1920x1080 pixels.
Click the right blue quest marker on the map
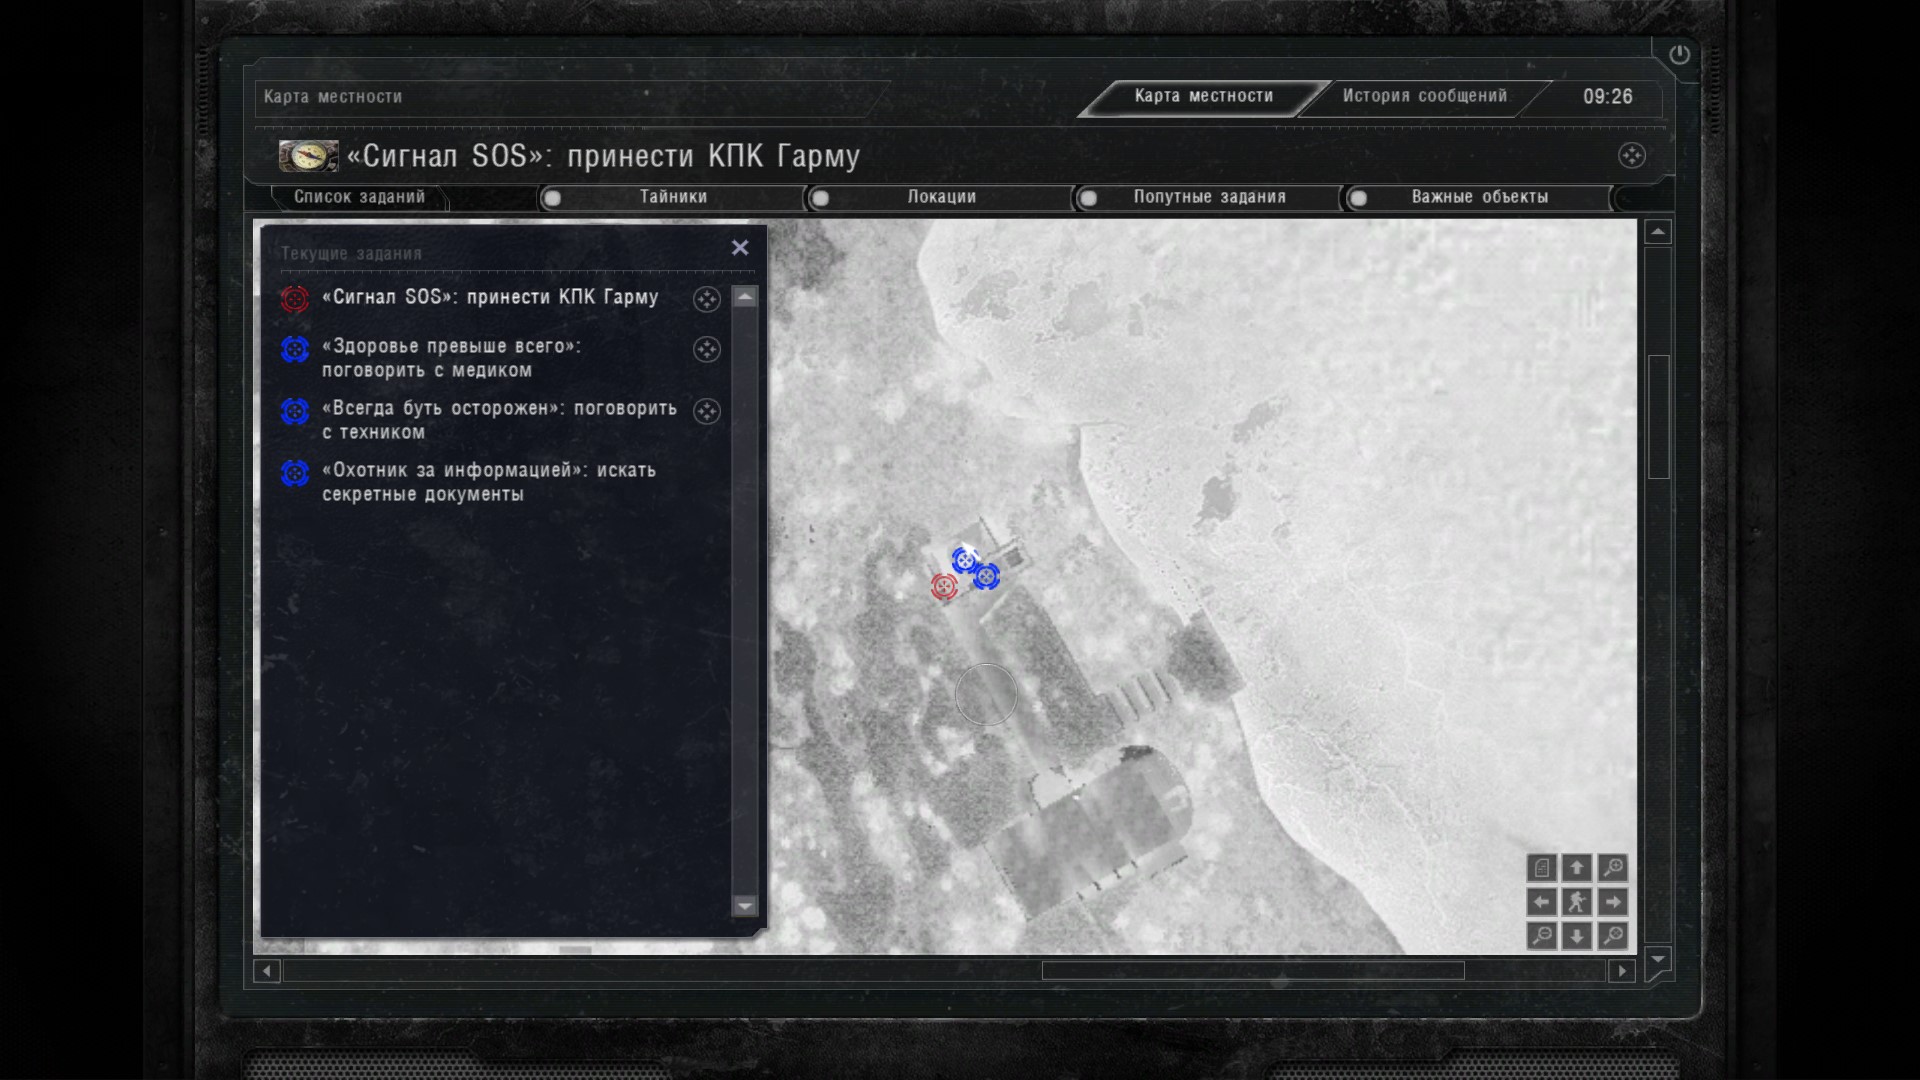pyautogui.click(x=986, y=576)
